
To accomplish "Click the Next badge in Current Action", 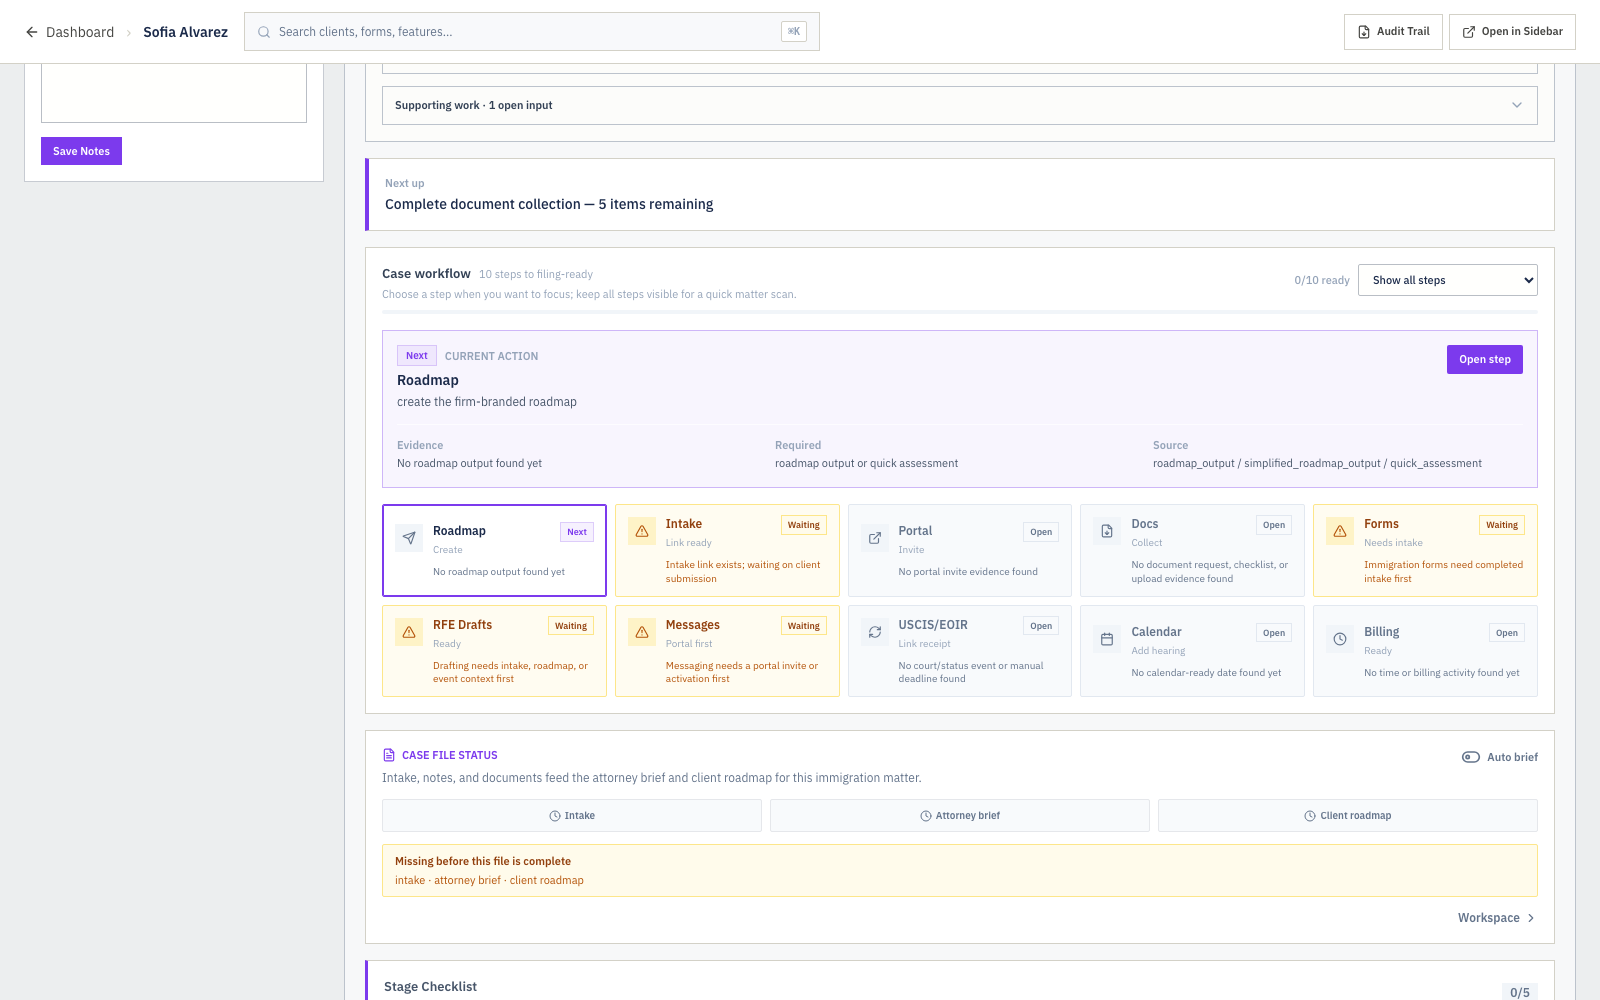I will [x=417, y=356].
